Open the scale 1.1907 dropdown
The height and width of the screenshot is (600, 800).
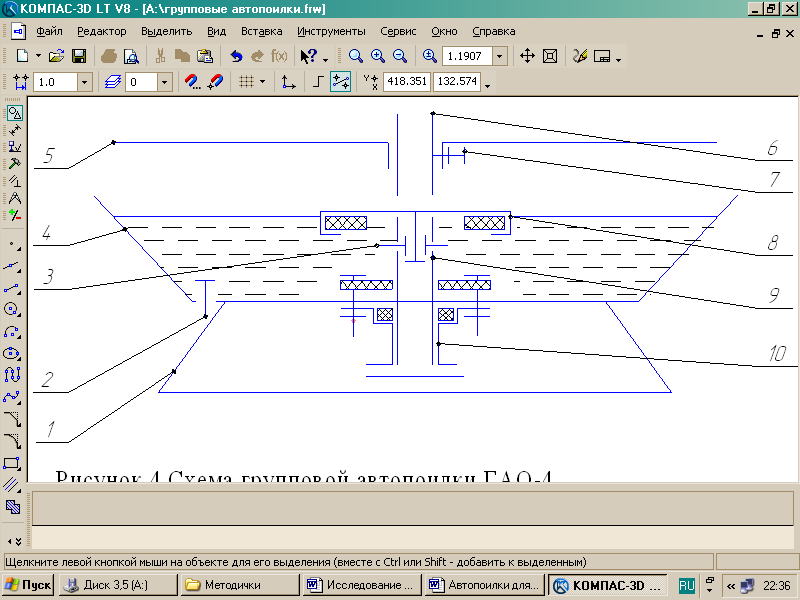pyautogui.click(x=499, y=56)
